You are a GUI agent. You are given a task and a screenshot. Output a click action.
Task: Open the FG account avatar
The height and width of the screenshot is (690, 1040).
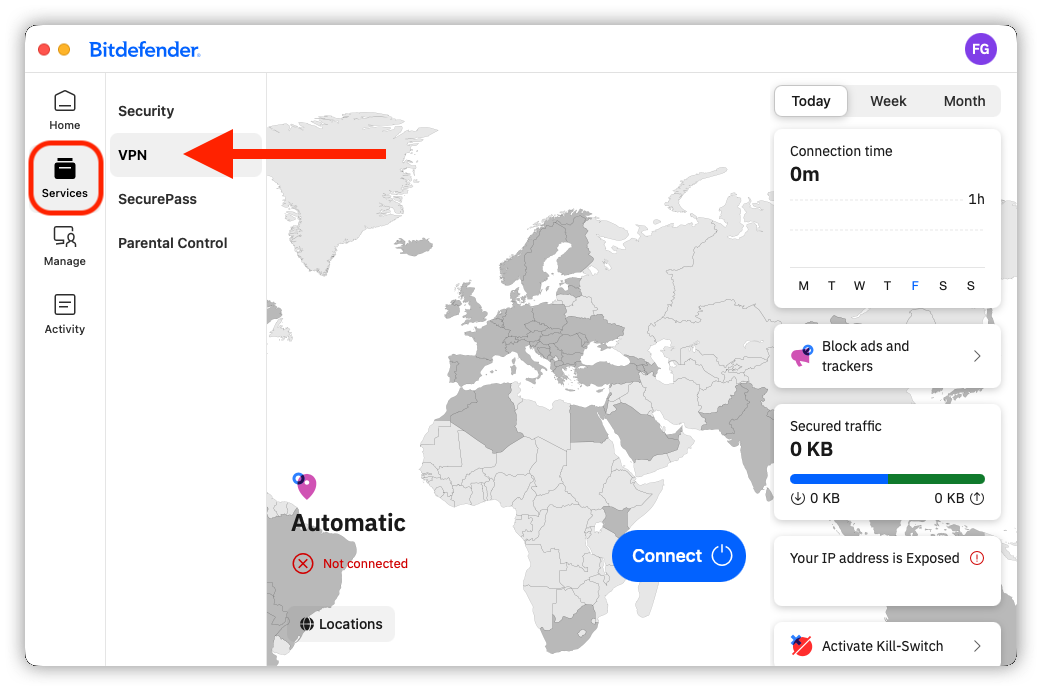980,49
